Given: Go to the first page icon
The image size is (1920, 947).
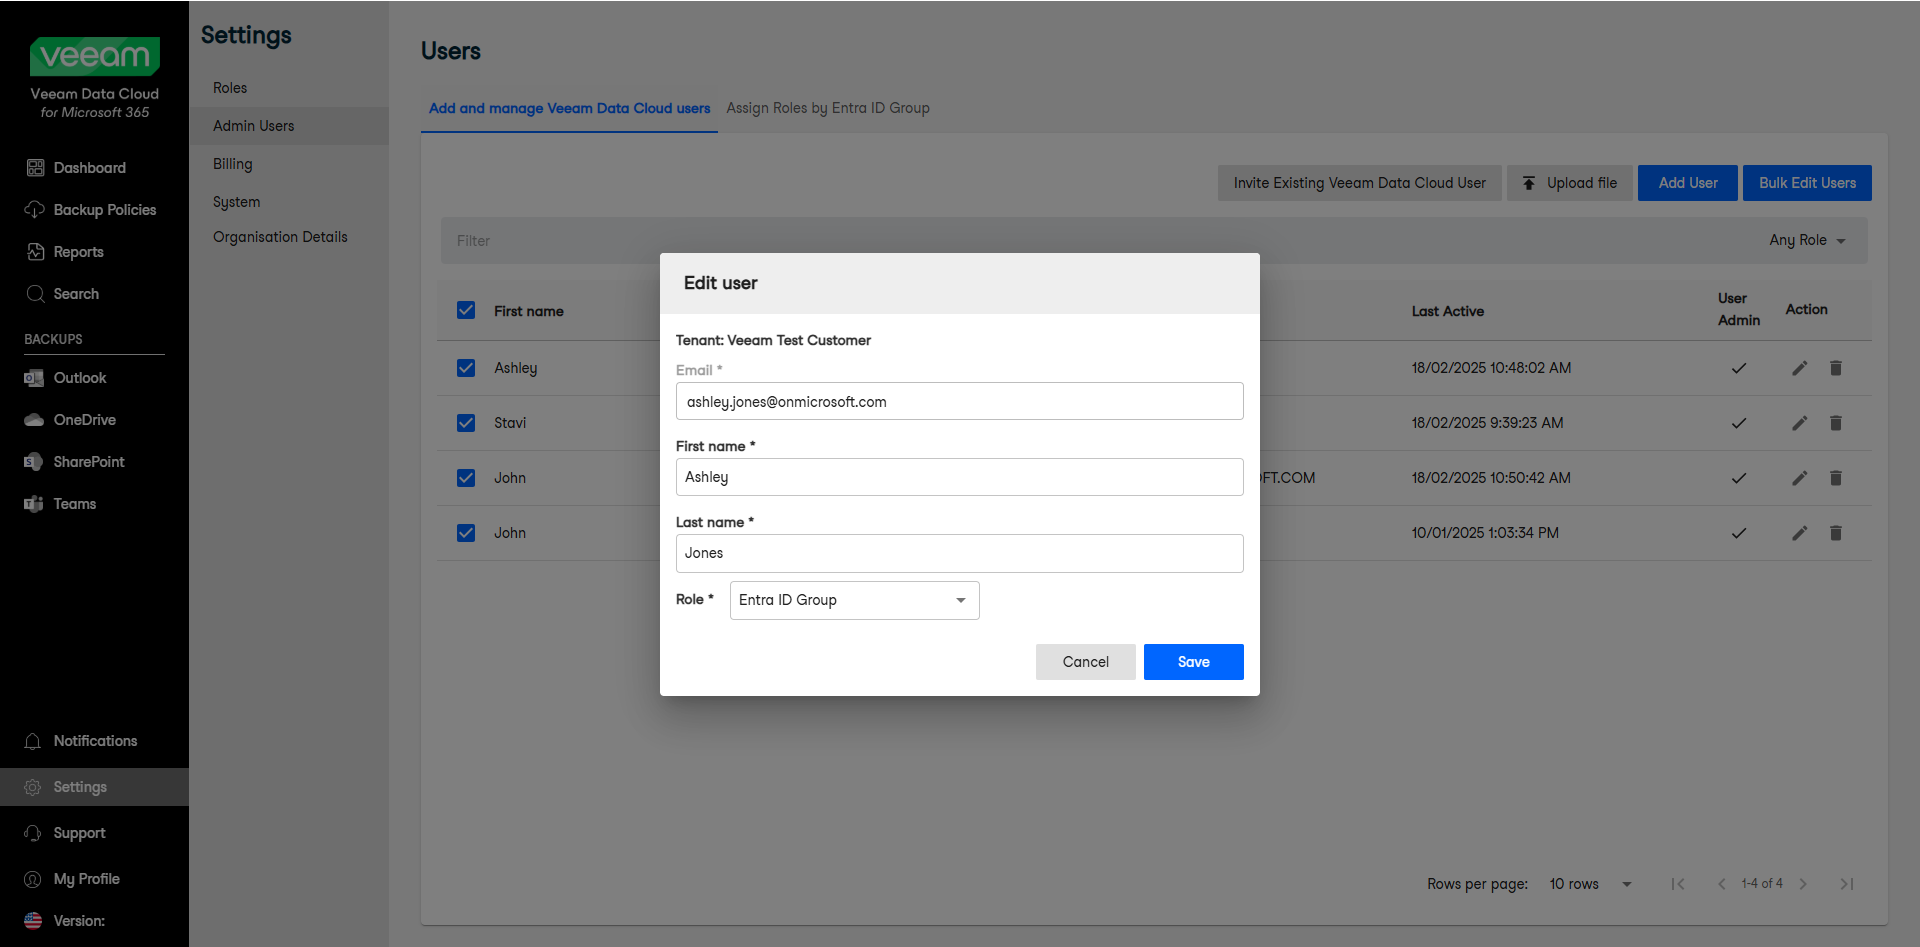Looking at the screenshot, I should [x=1678, y=884].
